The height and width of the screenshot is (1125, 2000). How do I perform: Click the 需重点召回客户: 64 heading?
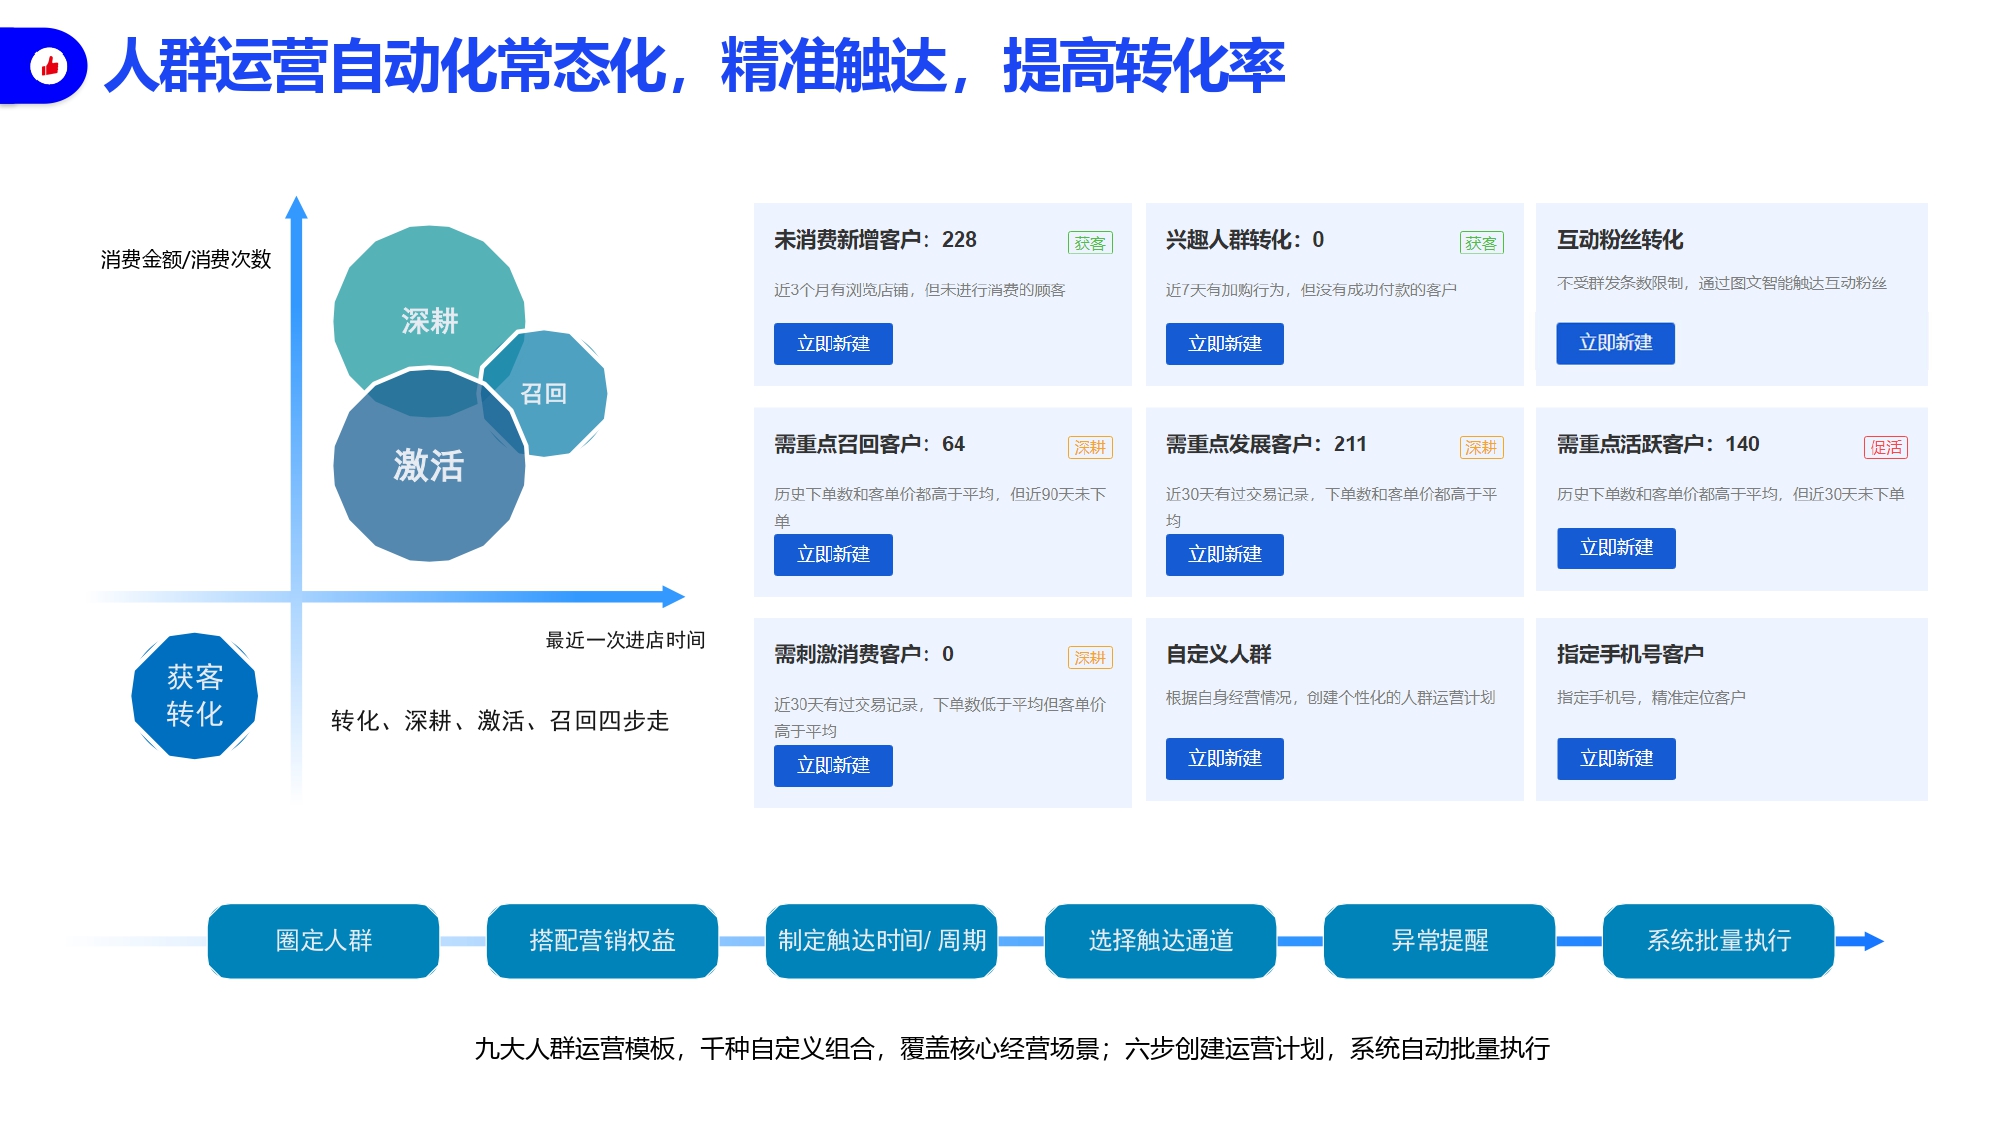(869, 444)
